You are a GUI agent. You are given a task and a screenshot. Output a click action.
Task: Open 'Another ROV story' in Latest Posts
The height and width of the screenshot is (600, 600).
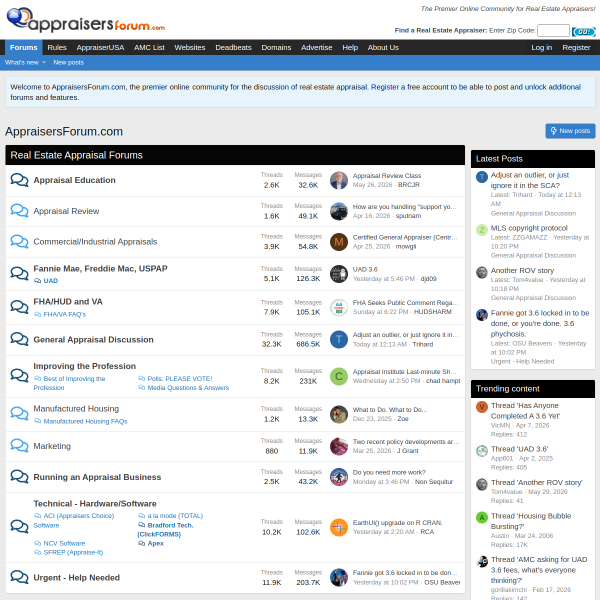coord(522,271)
